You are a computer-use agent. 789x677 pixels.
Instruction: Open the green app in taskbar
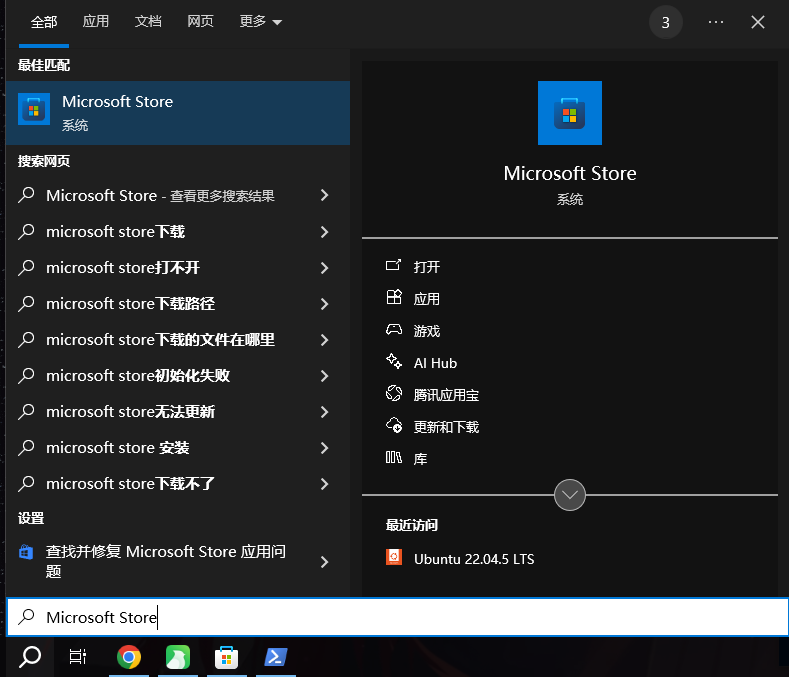click(x=178, y=657)
